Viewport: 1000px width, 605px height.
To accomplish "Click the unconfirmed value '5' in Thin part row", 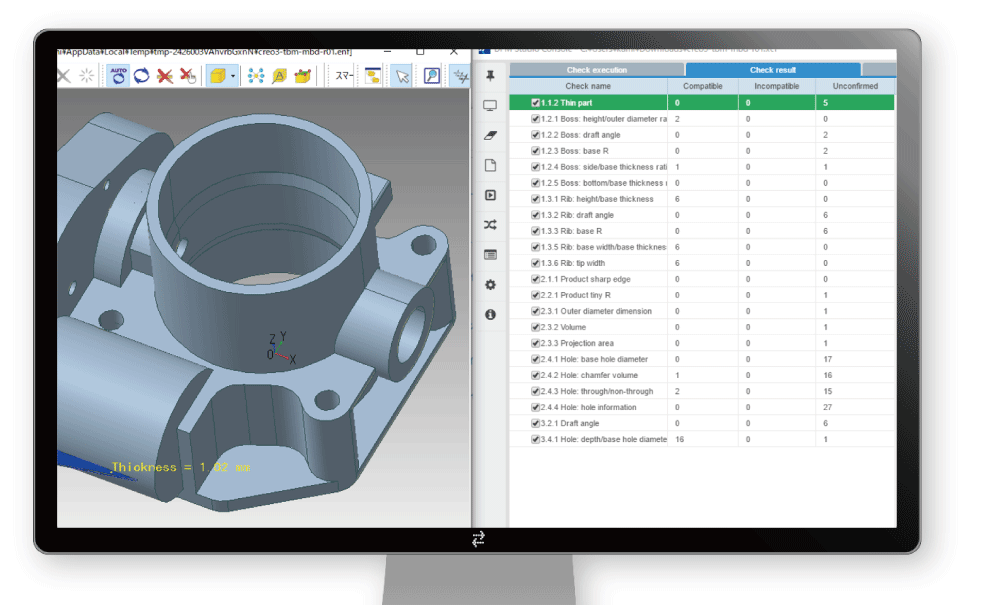I will pos(825,103).
